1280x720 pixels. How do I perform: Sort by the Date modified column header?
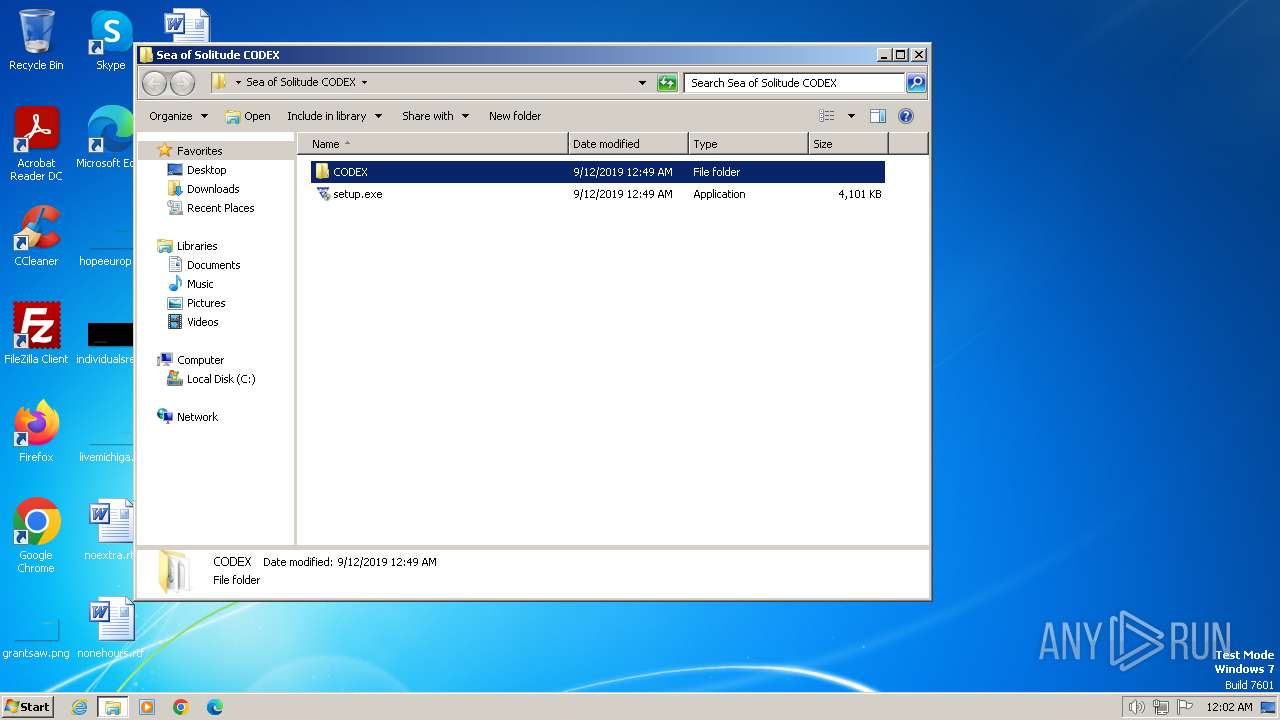(628, 144)
